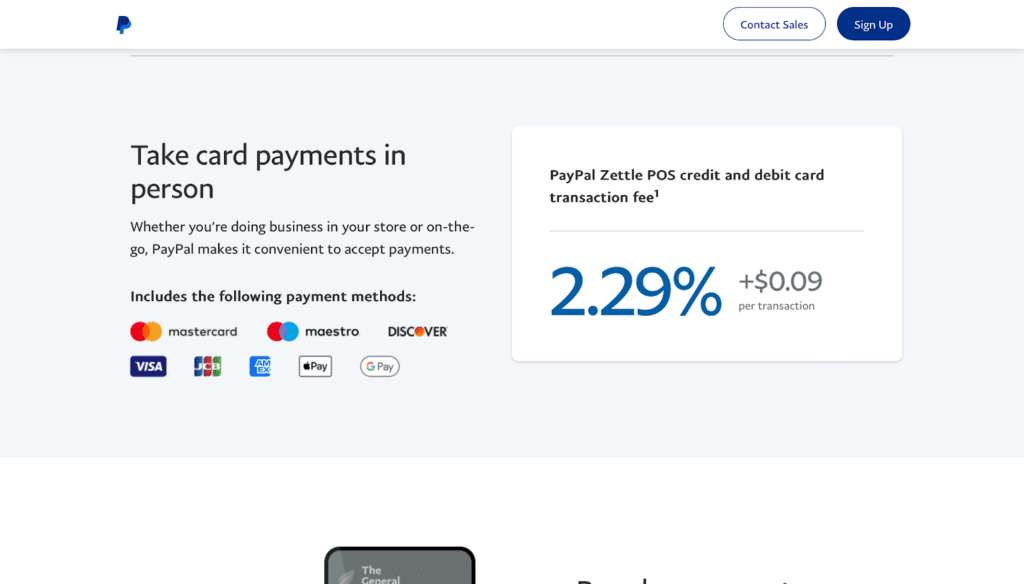This screenshot has height=584, width=1024.
Task: Open the Contact Sales page
Action: [774, 25]
